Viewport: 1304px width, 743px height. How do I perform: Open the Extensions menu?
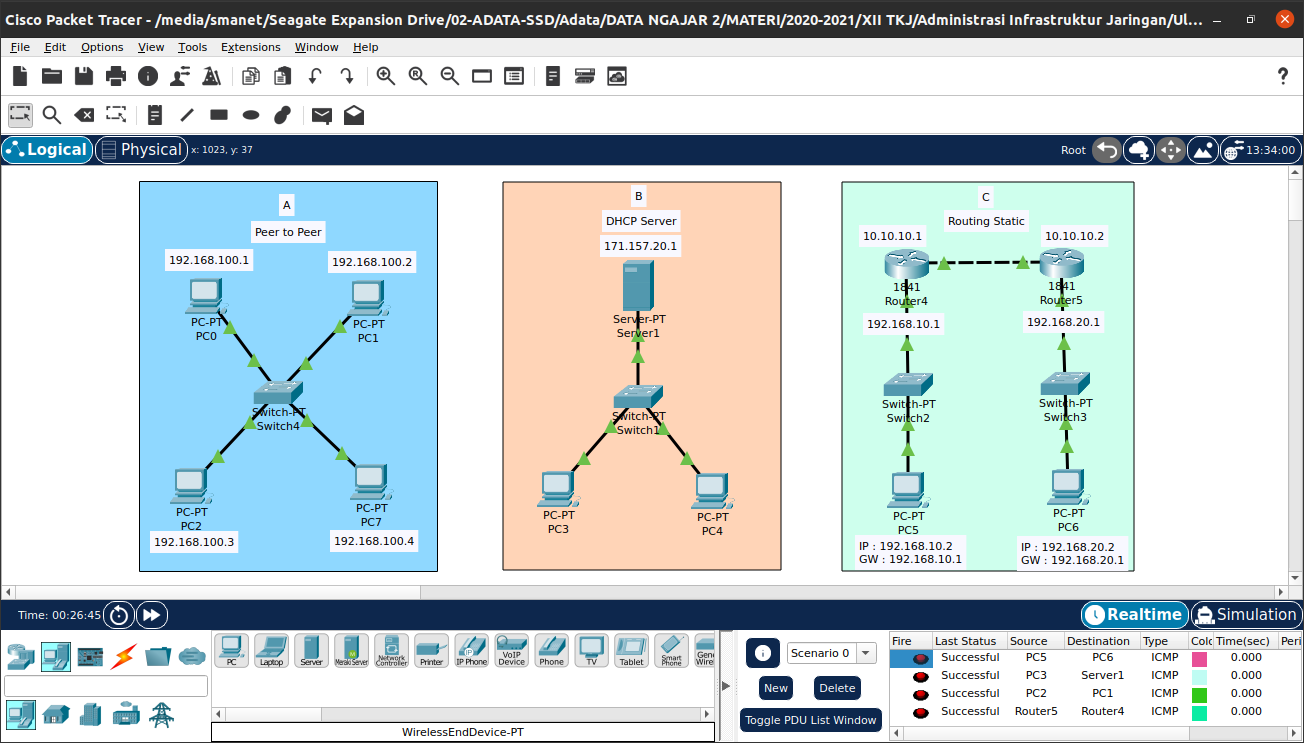tap(250, 47)
